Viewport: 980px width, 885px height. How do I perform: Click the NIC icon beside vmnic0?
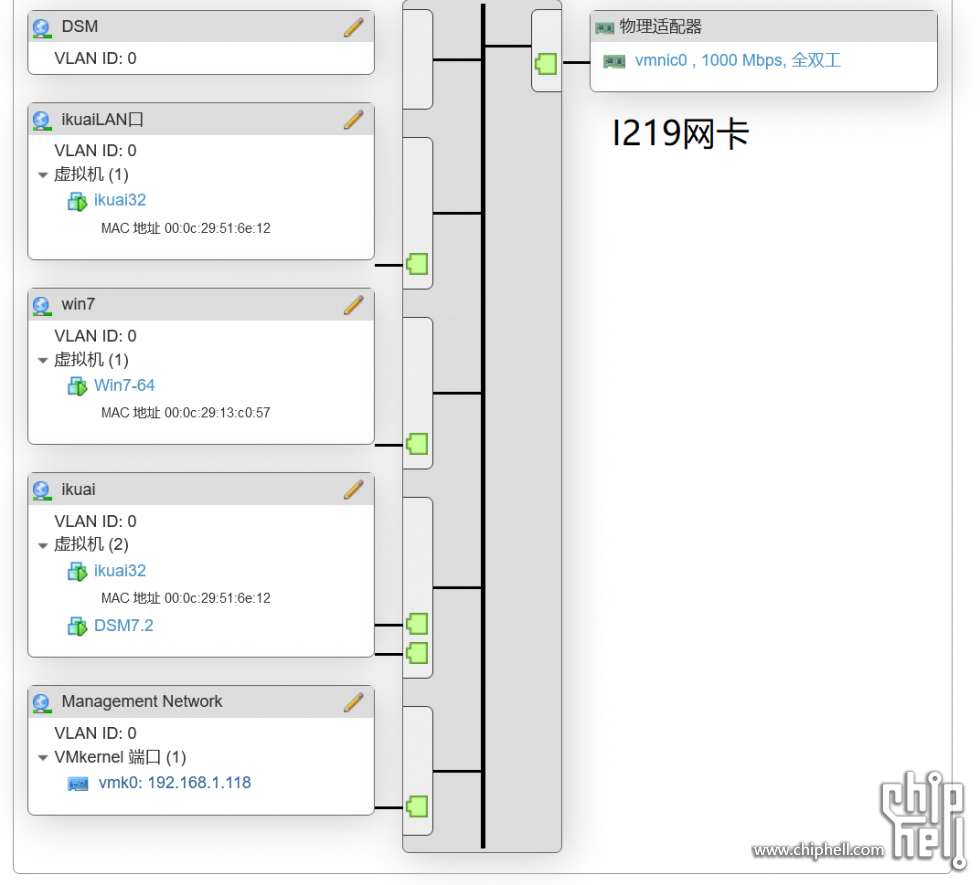614,61
